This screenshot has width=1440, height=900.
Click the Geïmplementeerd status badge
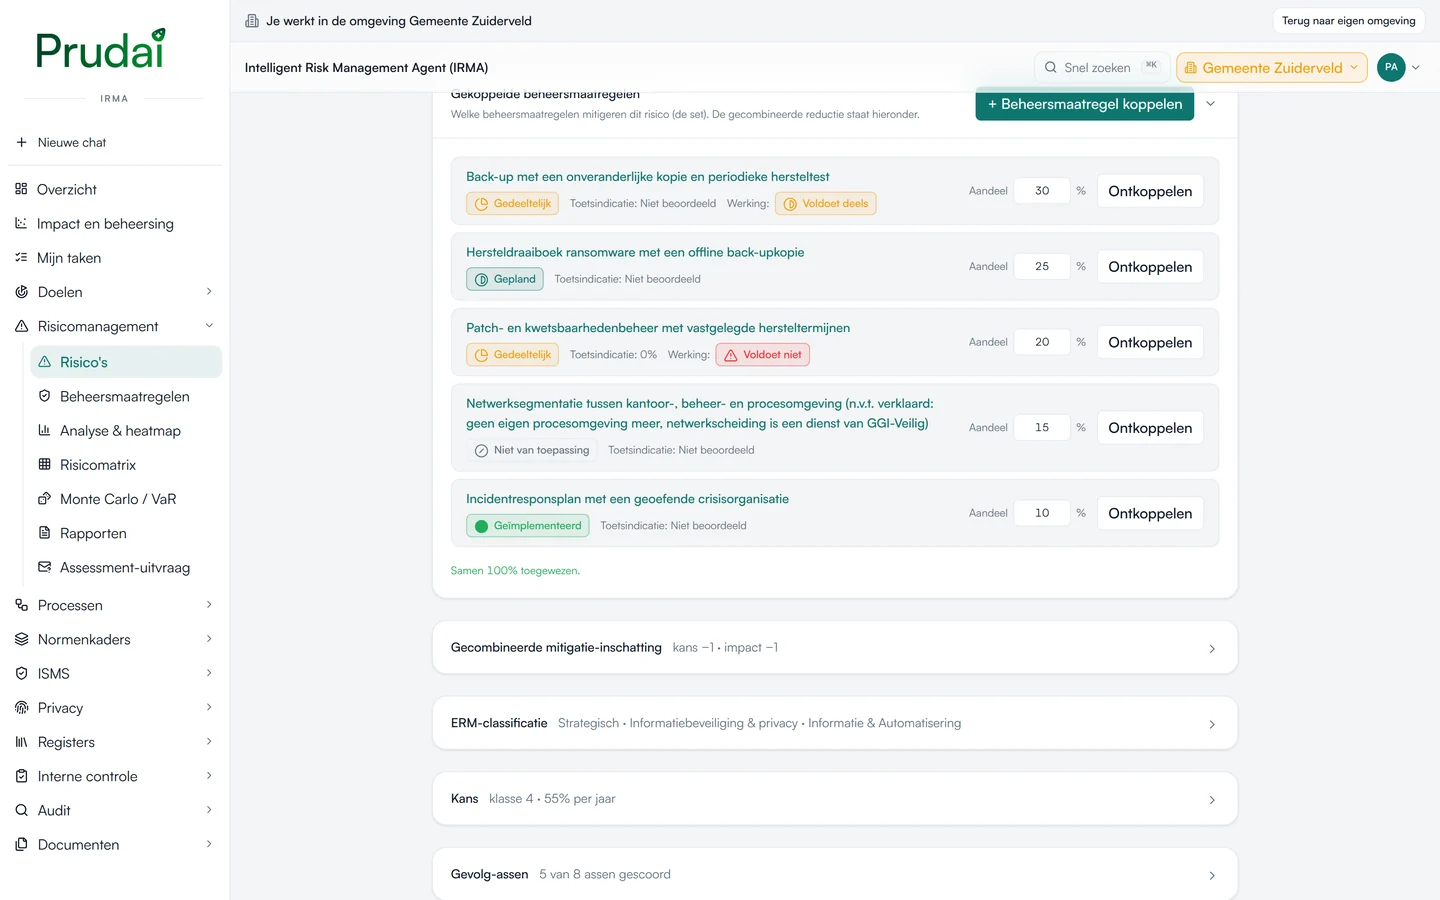(x=528, y=526)
